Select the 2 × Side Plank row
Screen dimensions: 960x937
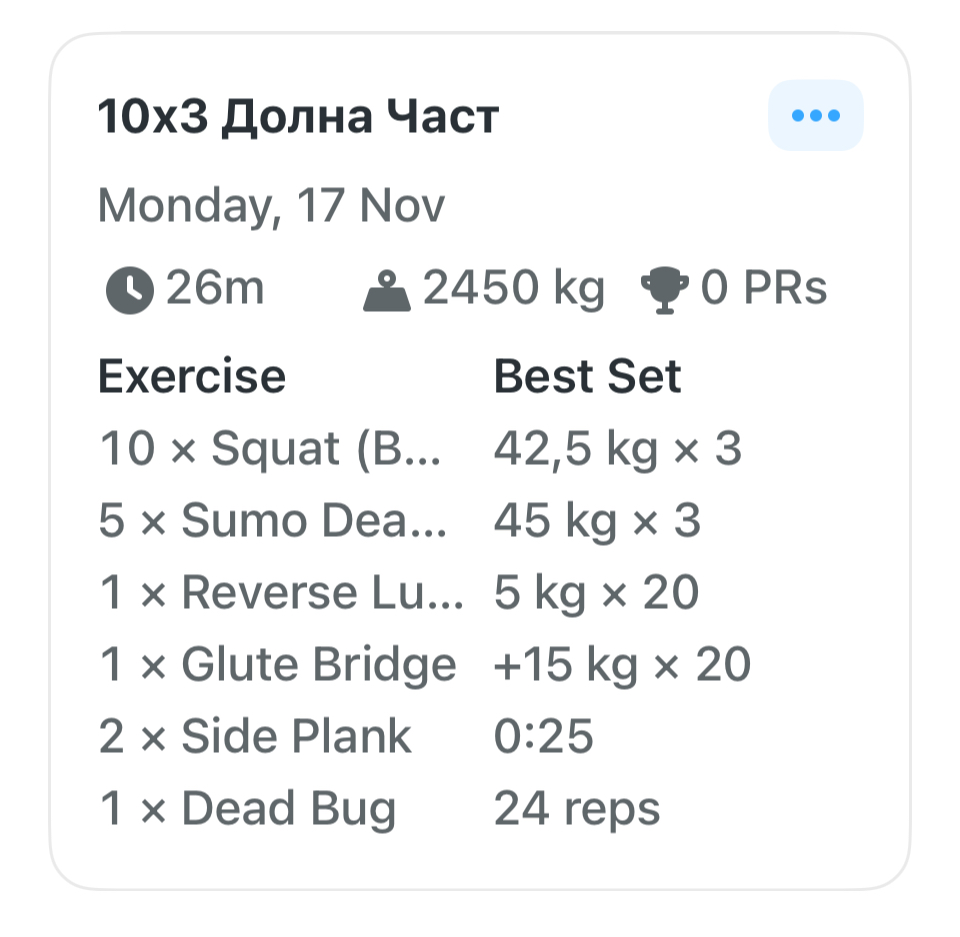point(255,737)
